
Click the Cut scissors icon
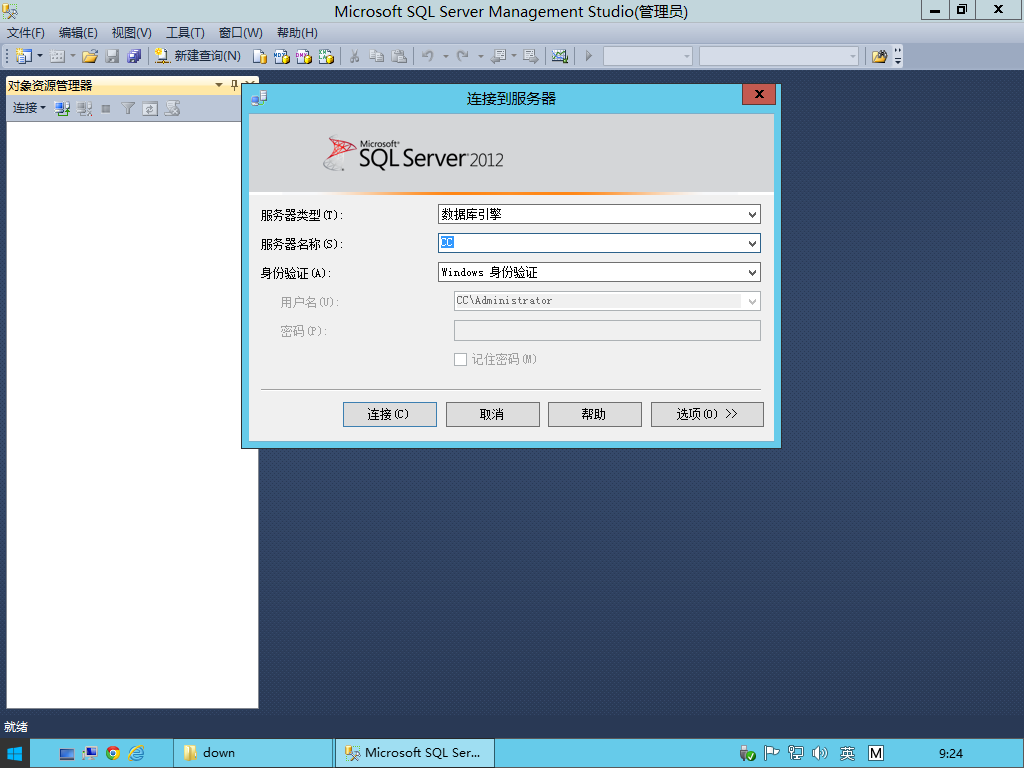(355, 56)
